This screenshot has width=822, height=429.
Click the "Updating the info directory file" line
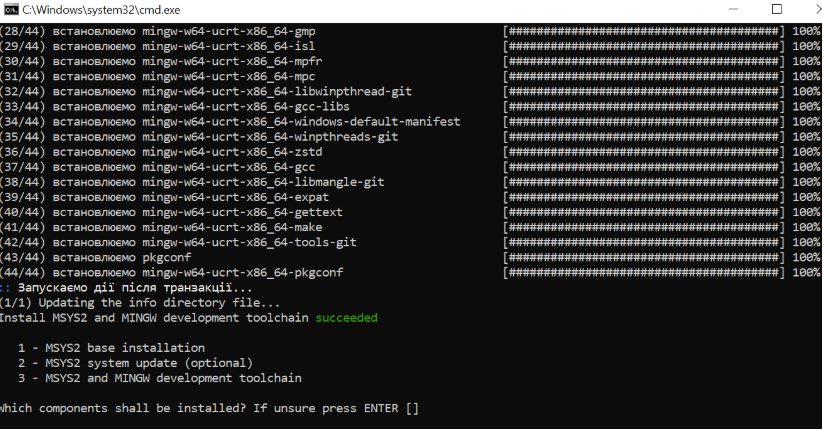point(140,302)
